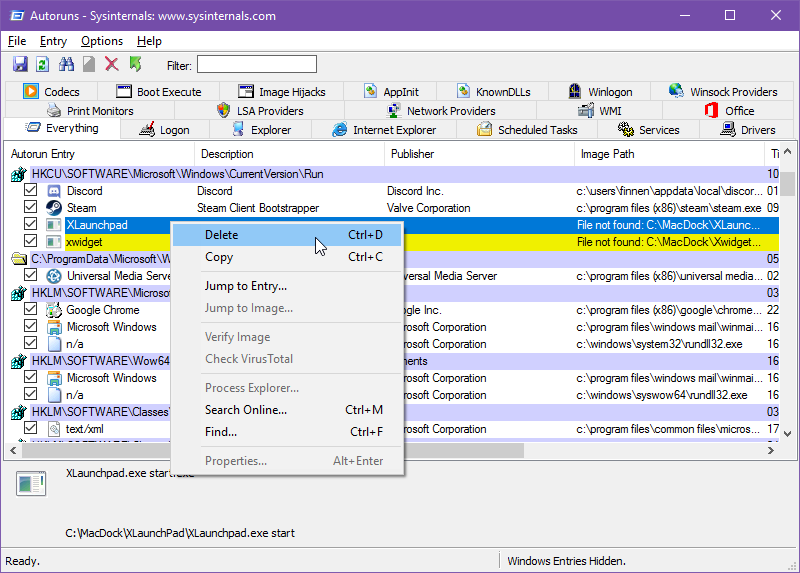This screenshot has height=573, width=800.
Task: Switch to the Codecs tab
Action: click(51, 92)
